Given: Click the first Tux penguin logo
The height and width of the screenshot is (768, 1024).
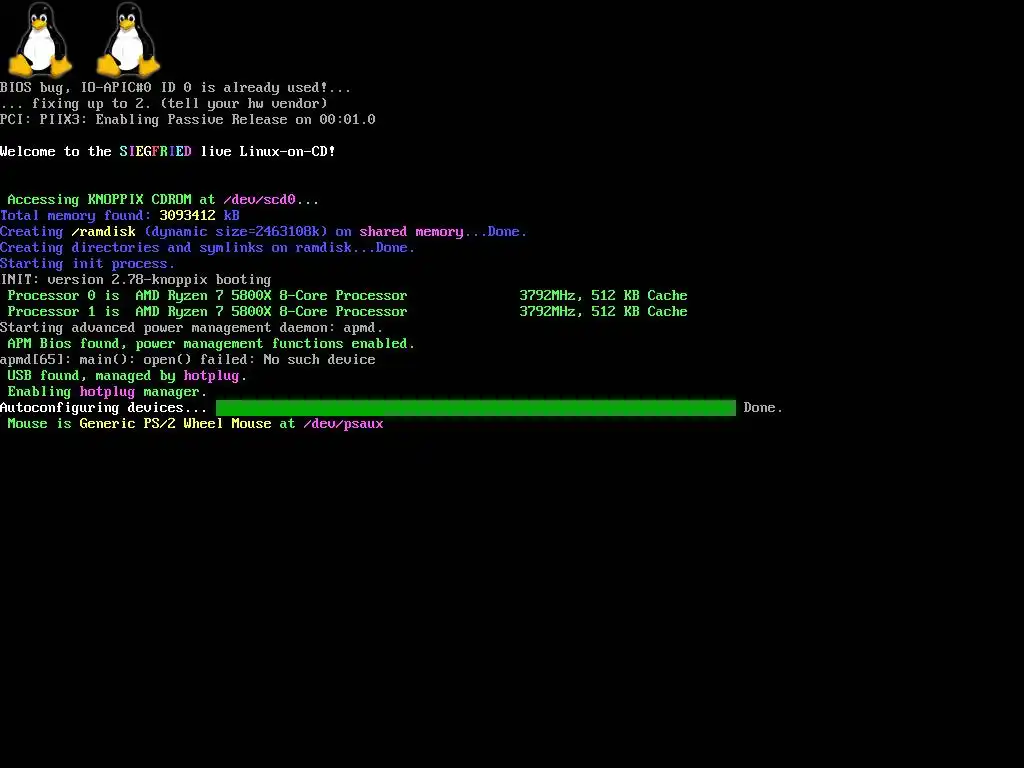Looking at the screenshot, I should pos(40,39).
